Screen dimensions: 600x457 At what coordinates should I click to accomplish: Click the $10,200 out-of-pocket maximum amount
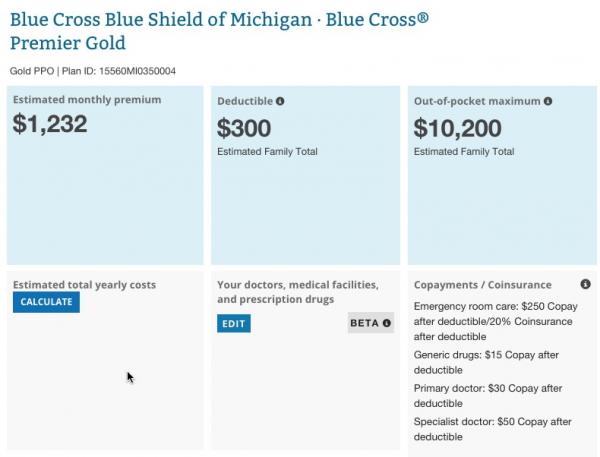click(458, 128)
